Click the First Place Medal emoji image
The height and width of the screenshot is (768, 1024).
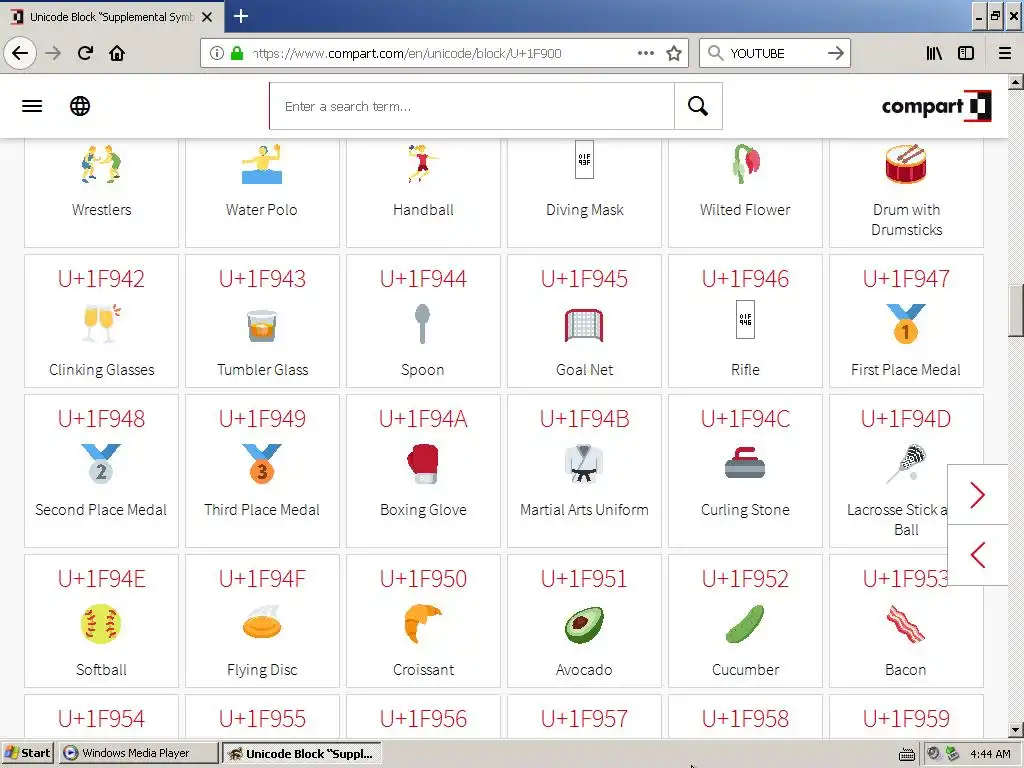click(x=906, y=324)
